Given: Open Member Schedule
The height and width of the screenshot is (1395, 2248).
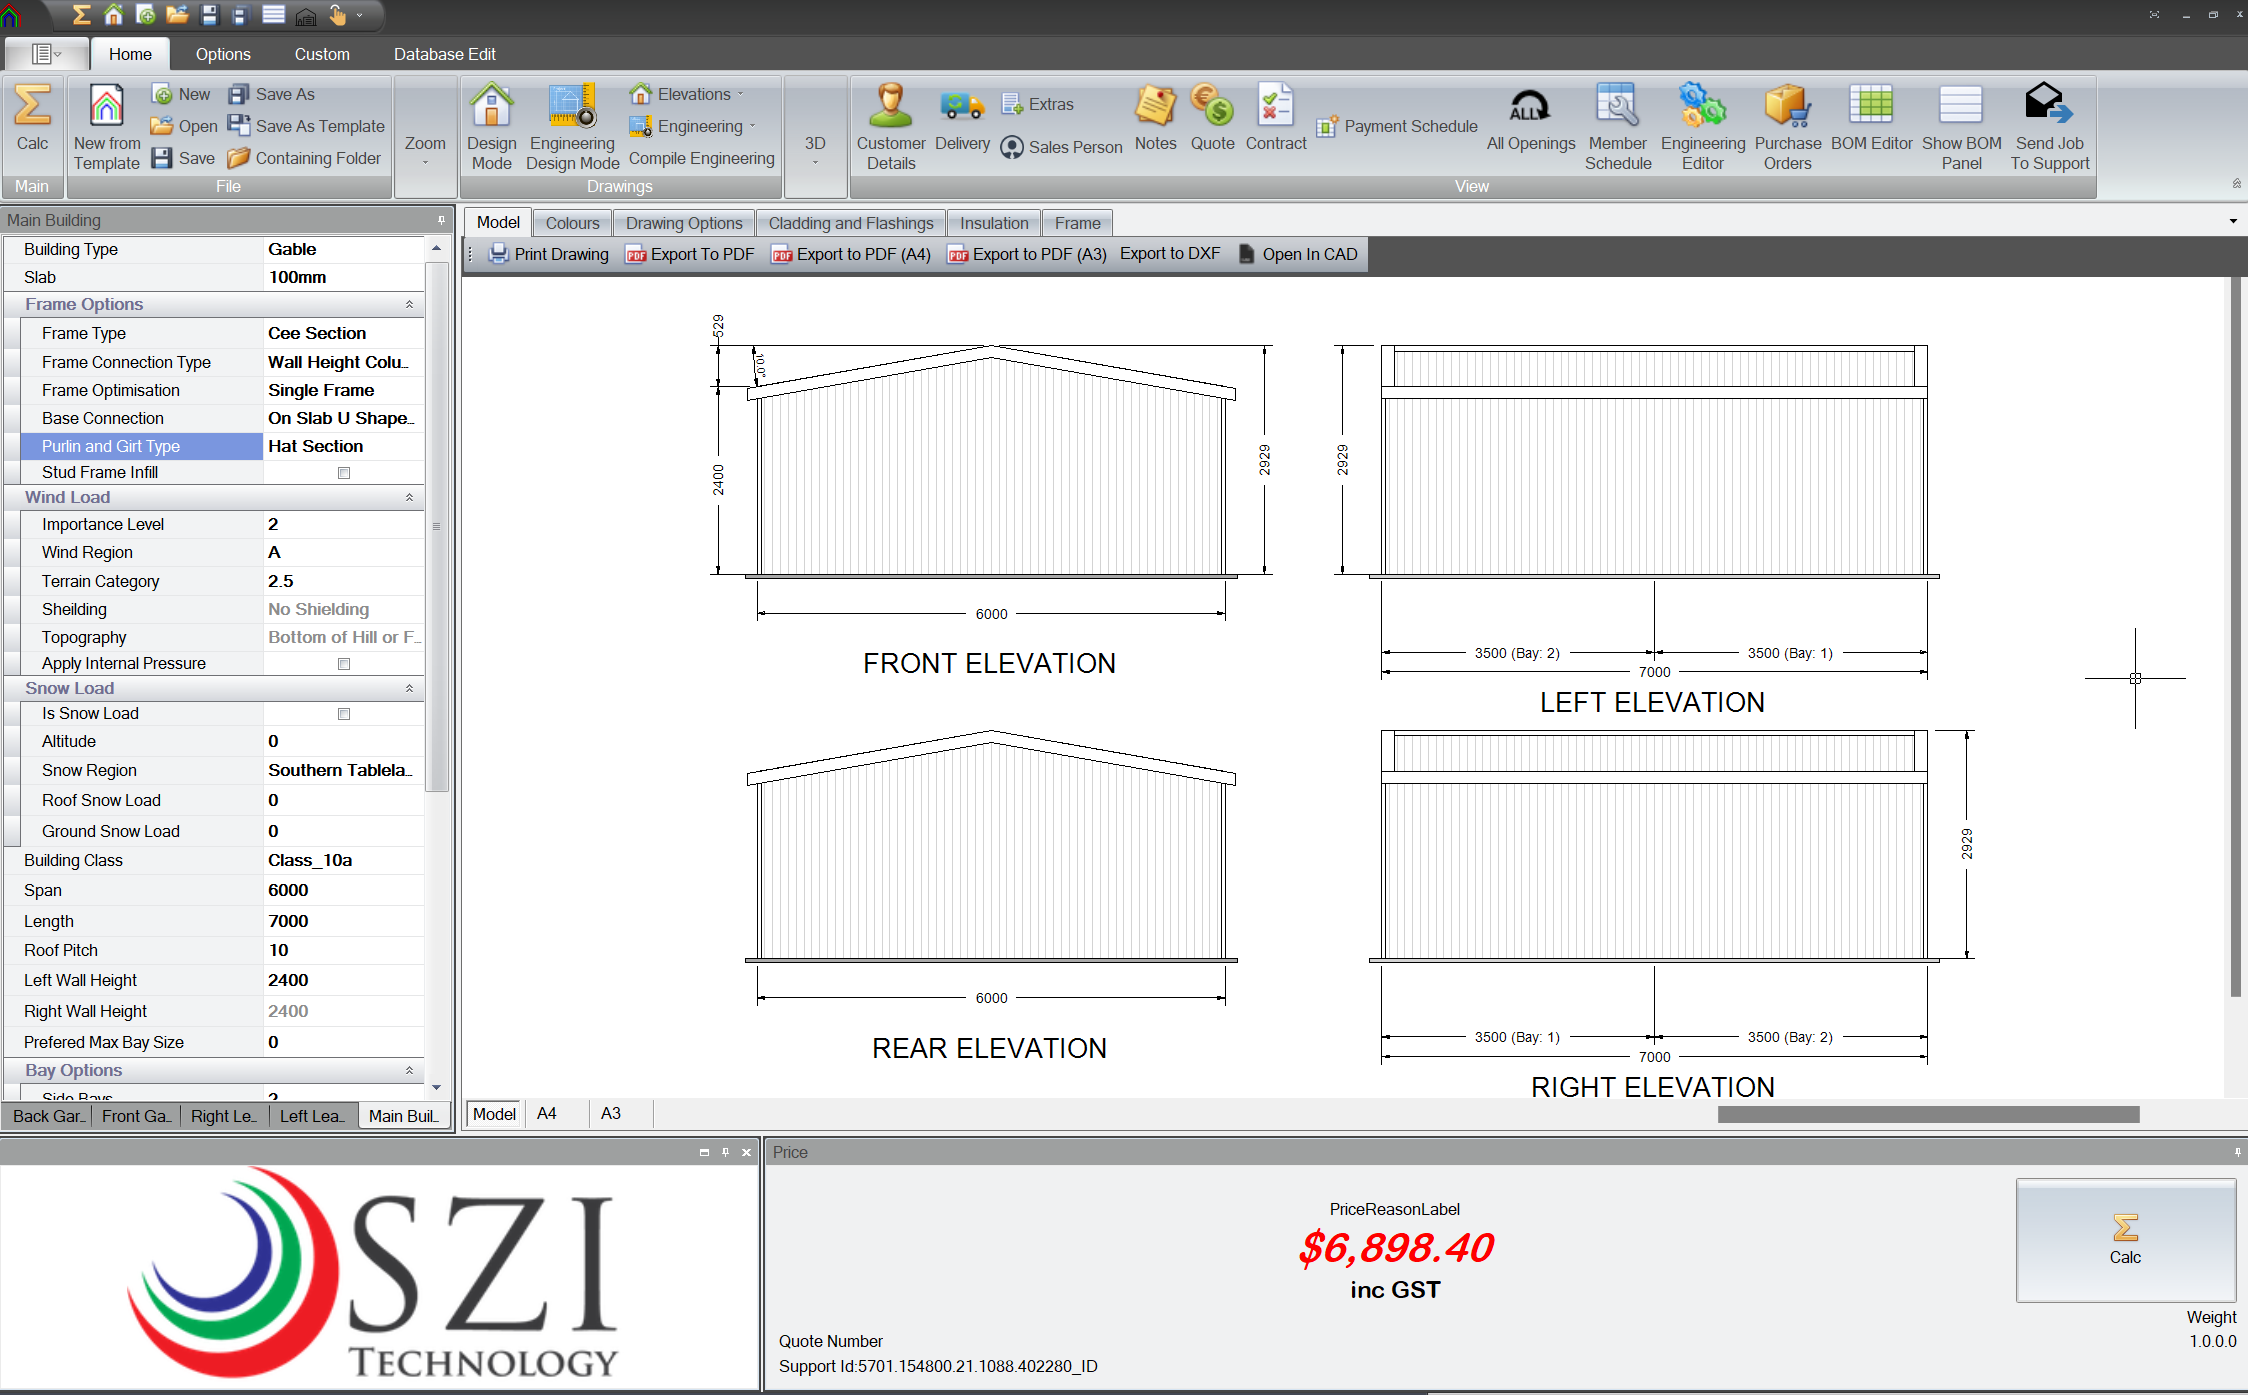Looking at the screenshot, I should [1618, 128].
